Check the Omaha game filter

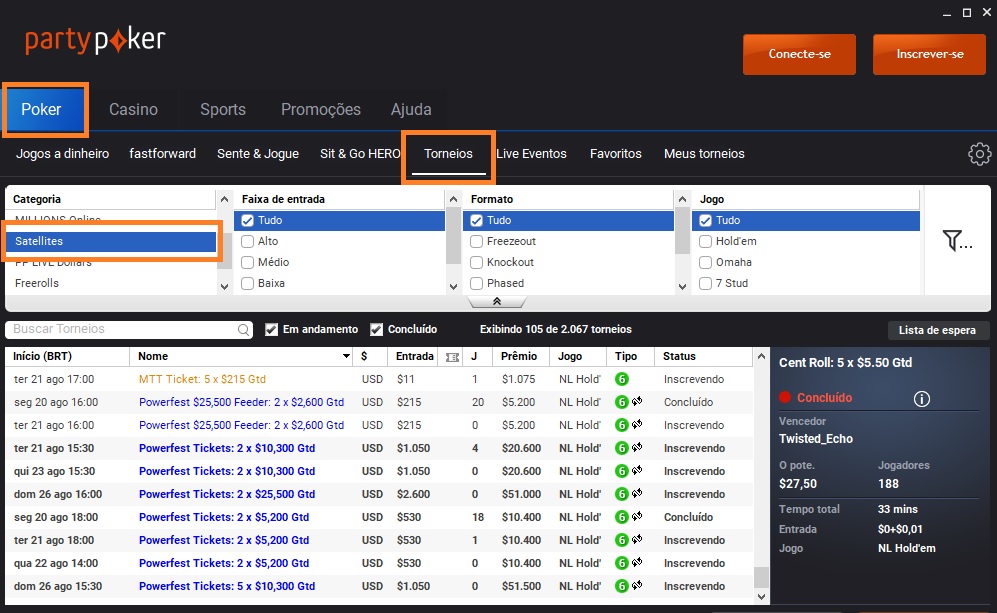point(705,263)
